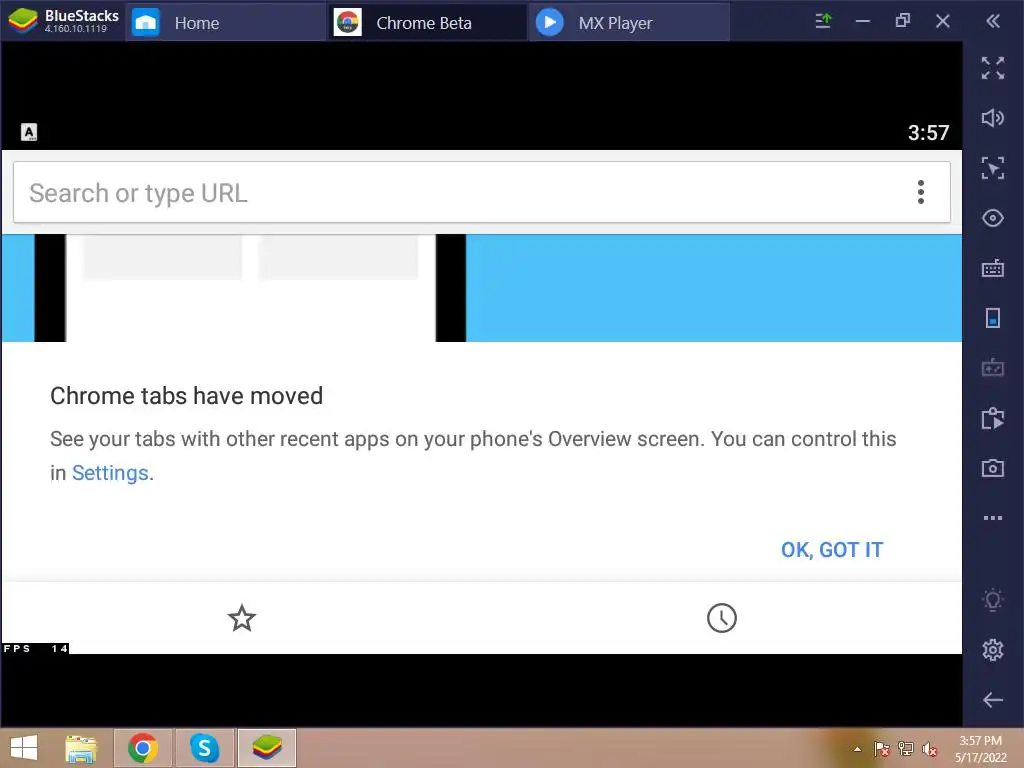Click the muted volume tray icon

pos(930,749)
